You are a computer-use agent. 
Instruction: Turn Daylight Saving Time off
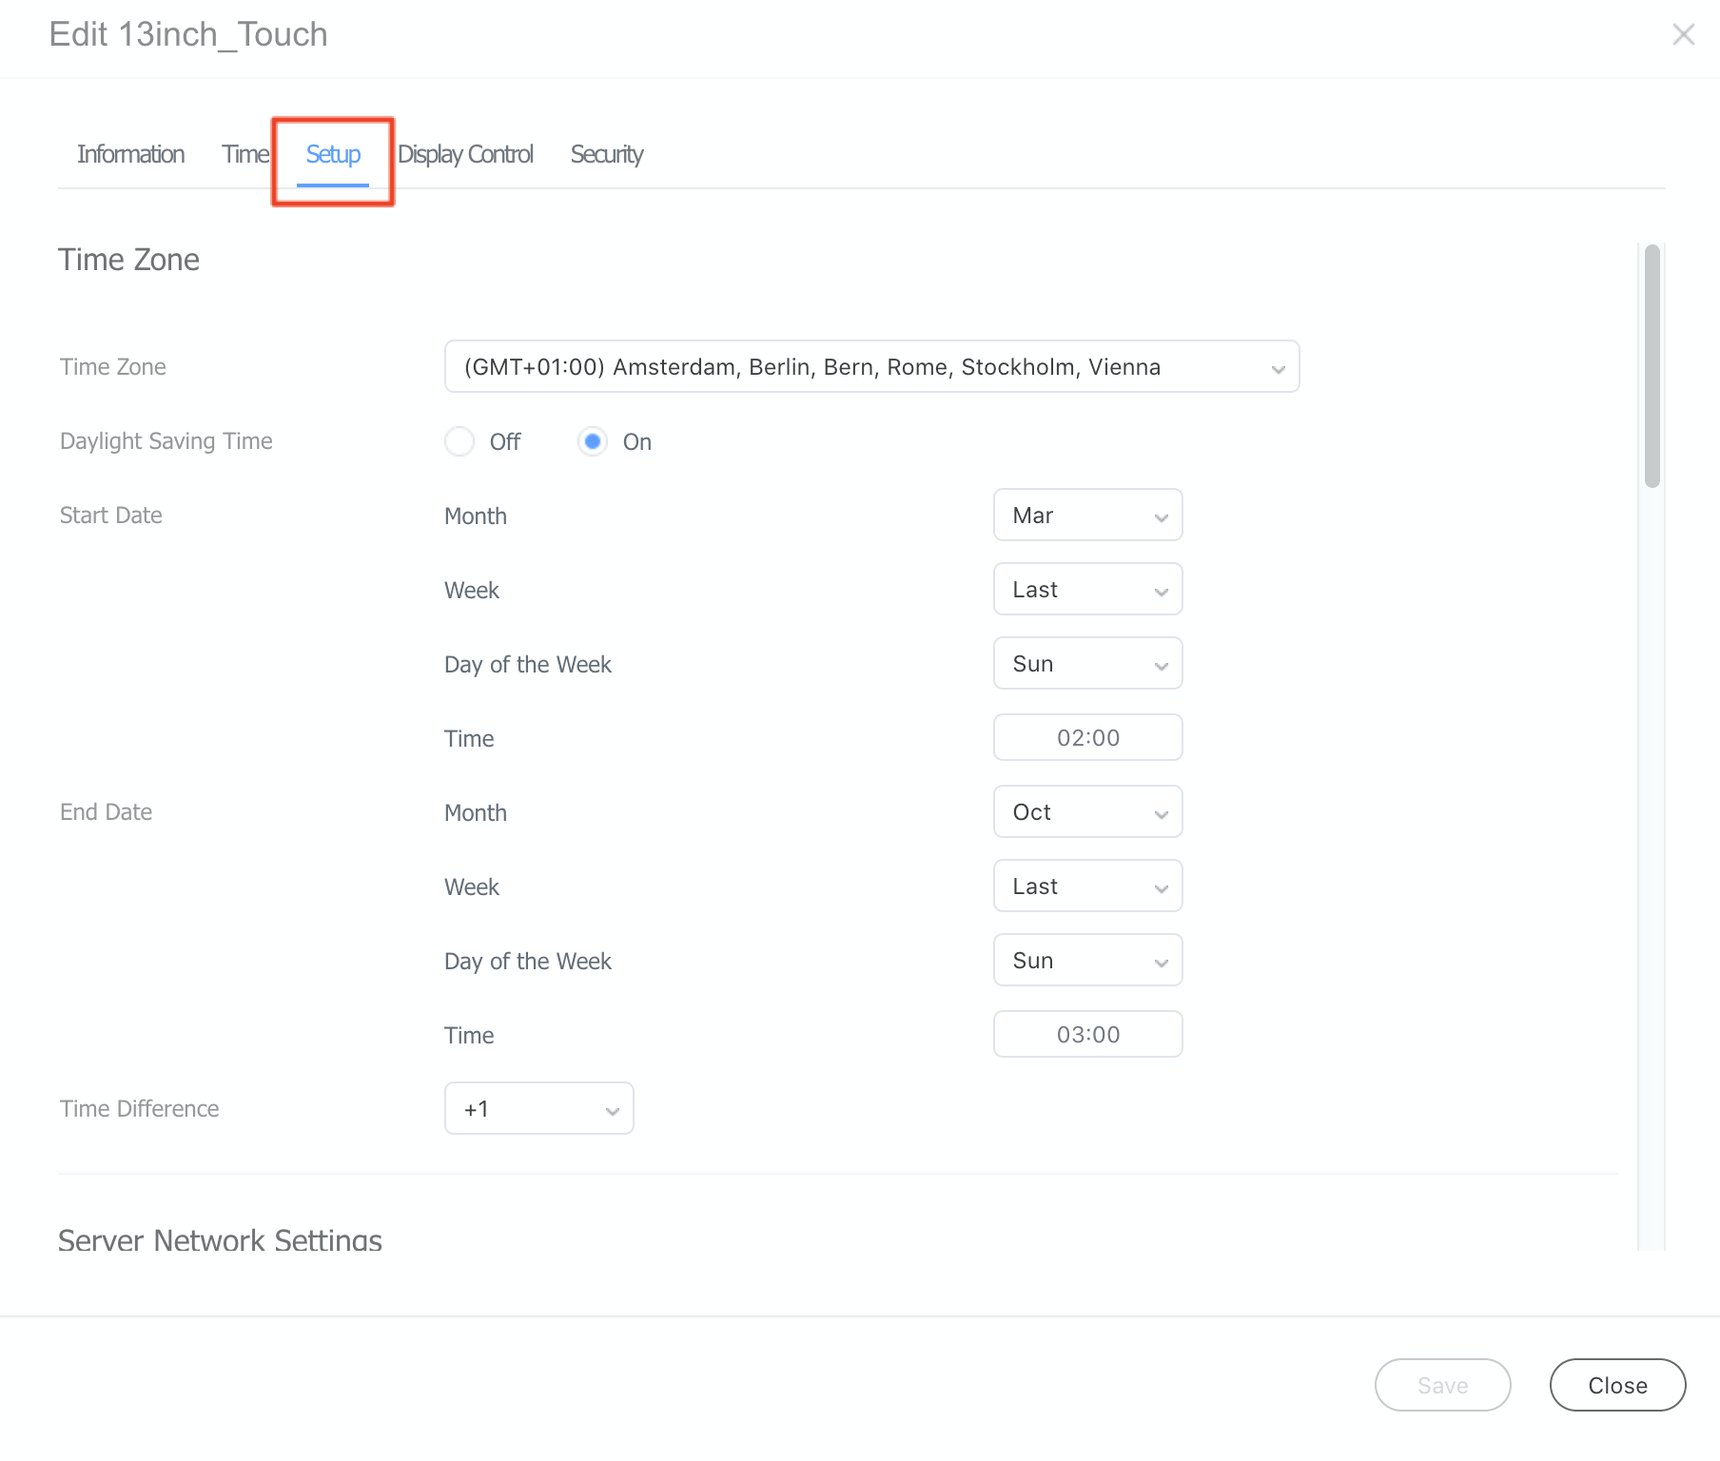(459, 441)
